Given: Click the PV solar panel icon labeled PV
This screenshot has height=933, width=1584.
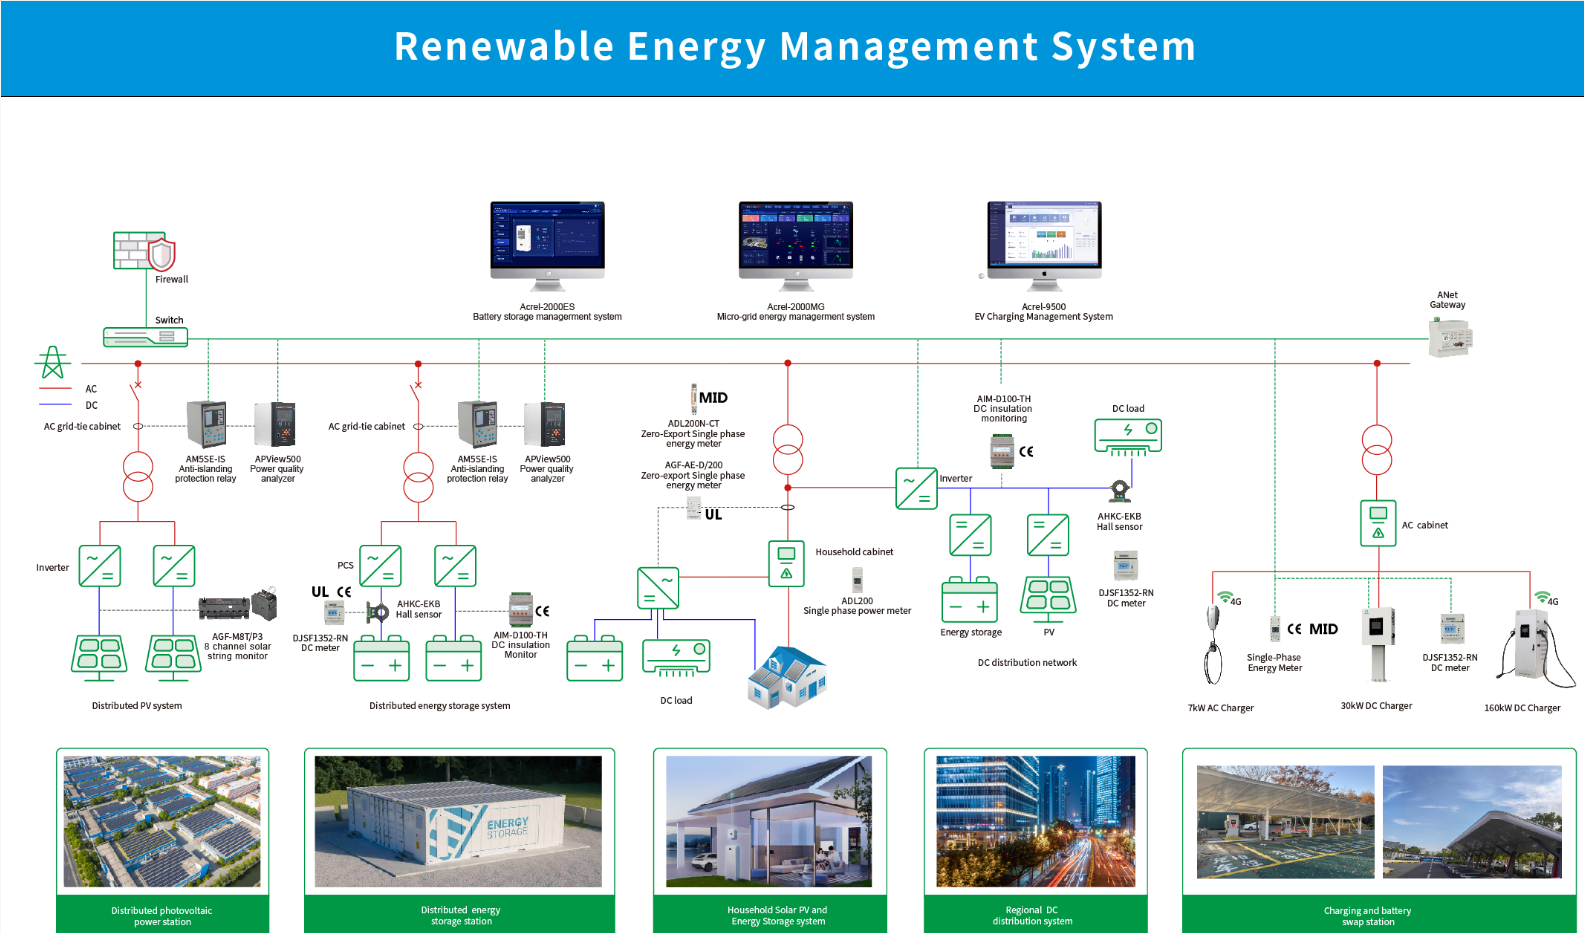Looking at the screenshot, I should click(x=1048, y=599).
